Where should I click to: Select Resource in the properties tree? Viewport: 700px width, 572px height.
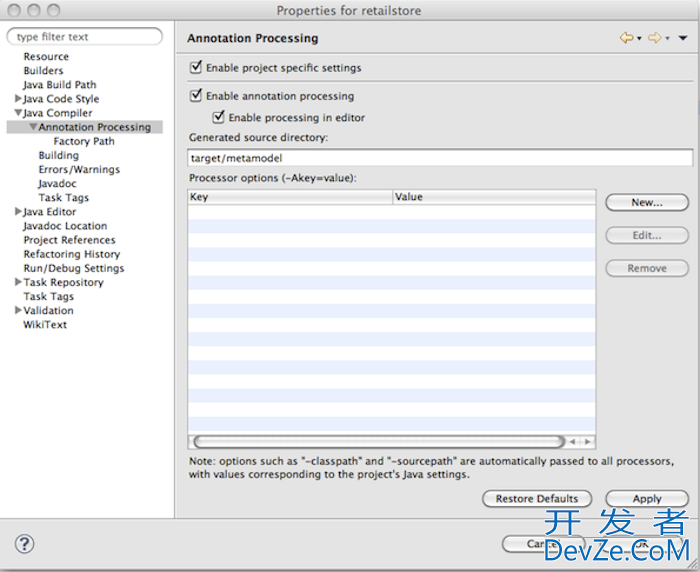(46, 57)
